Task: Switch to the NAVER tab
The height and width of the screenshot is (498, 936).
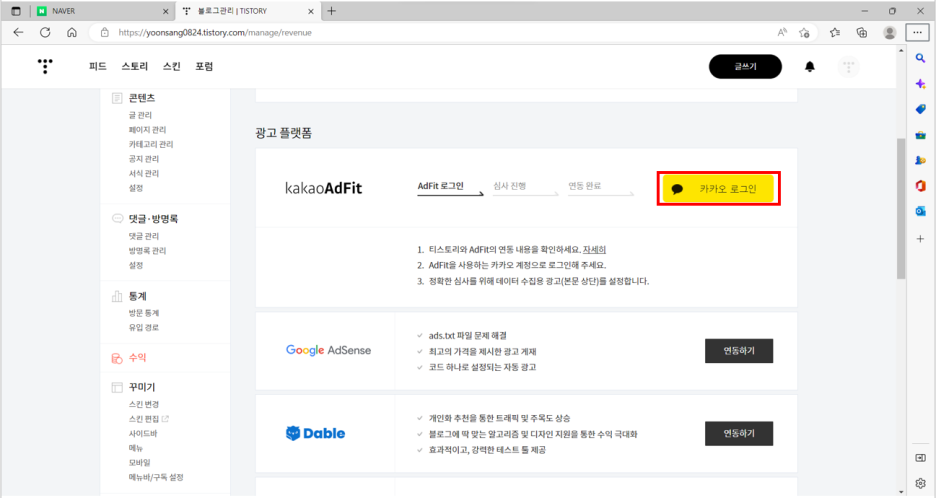Action: 103,11
